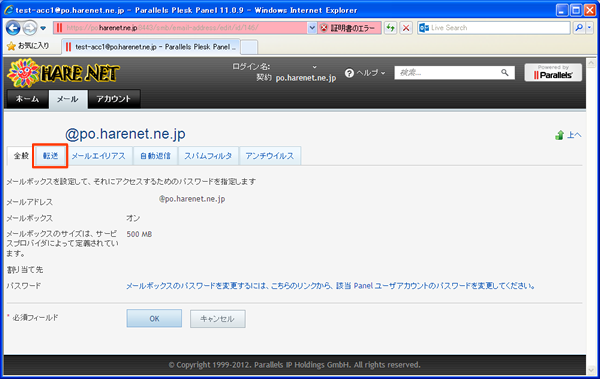Click the Powered by Parallels badge
The height and width of the screenshot is (379, 600).
tap(553, 73)
